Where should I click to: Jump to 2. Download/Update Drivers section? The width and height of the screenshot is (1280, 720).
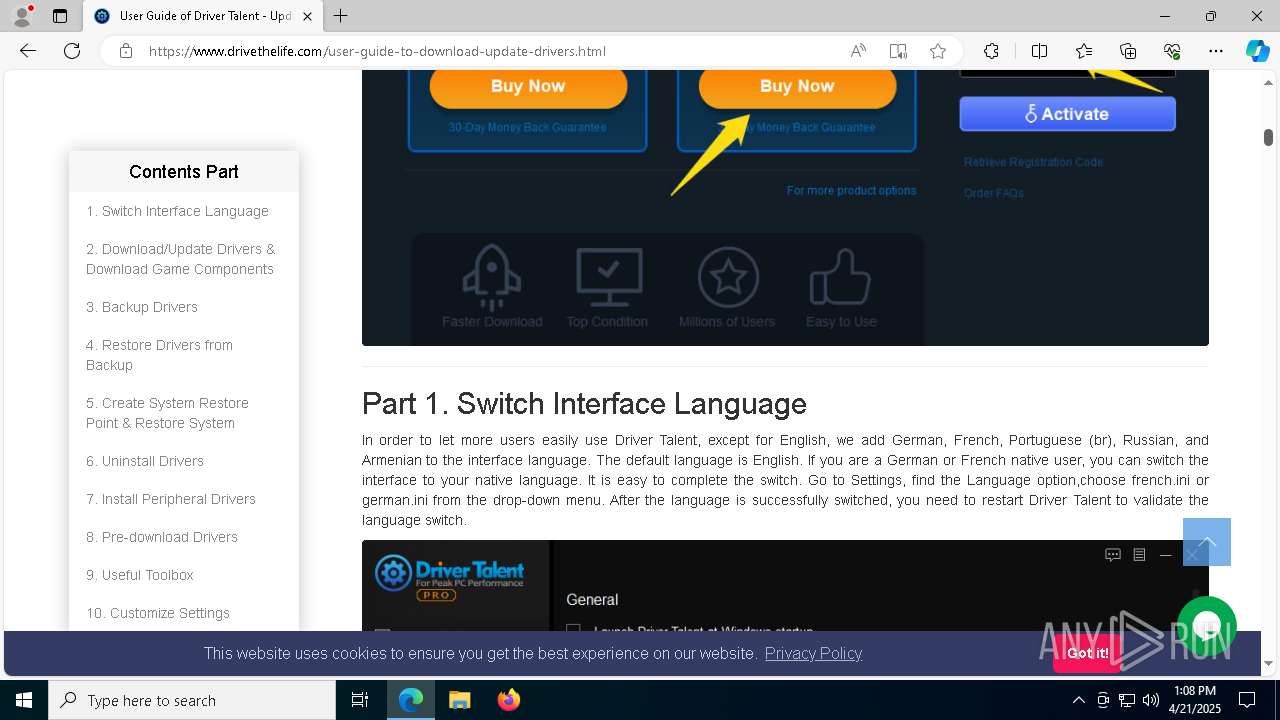point(180,259)
